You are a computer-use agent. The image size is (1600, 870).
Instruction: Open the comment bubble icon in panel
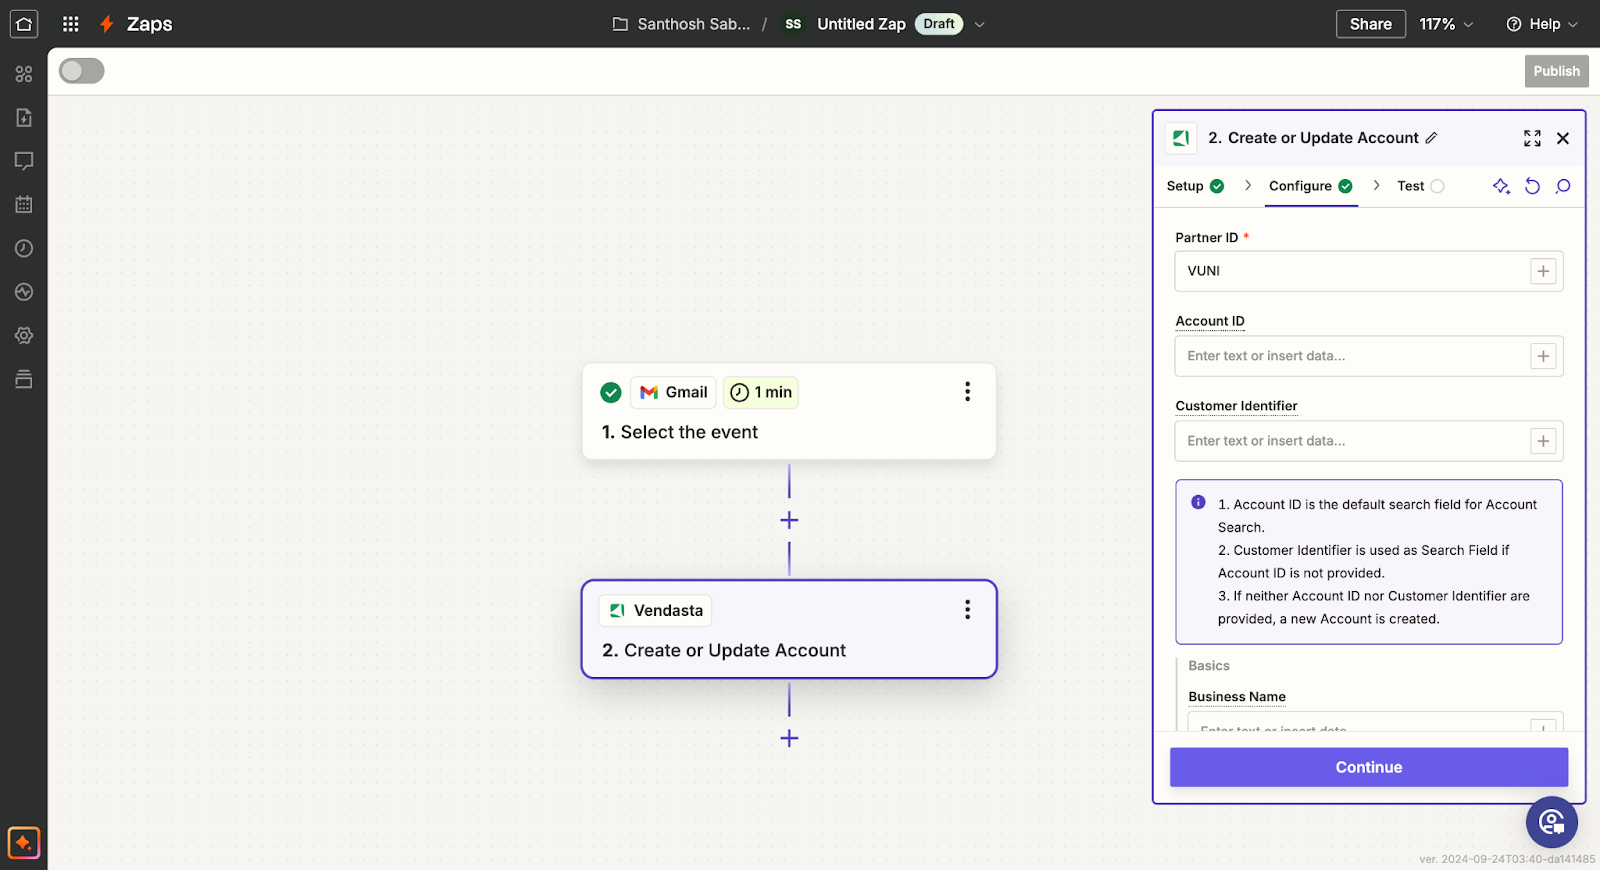(x=1563, y=186)
